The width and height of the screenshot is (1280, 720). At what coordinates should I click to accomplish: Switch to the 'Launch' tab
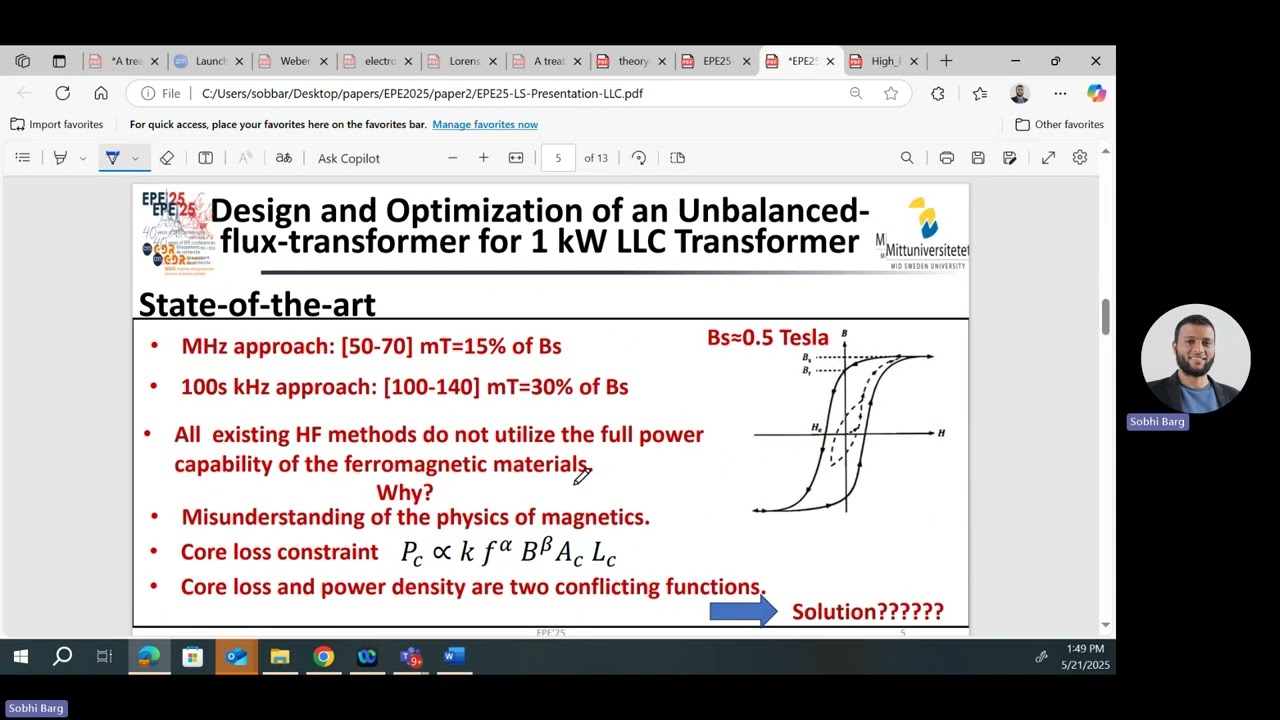coord(209,61)
